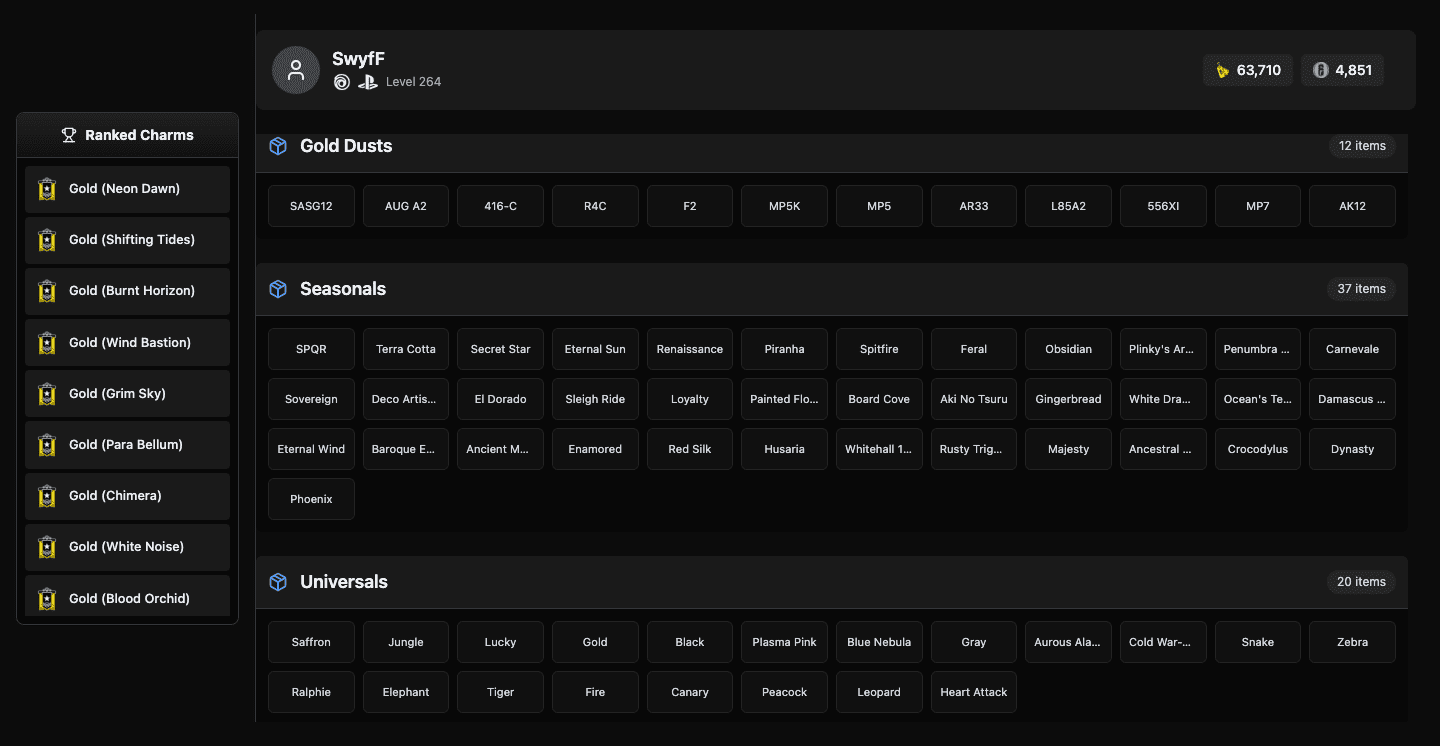The image size is (1440, 746).
Task: Click the charm icon next to Gold (Neon Dawn)
Action: click(46, 188)
